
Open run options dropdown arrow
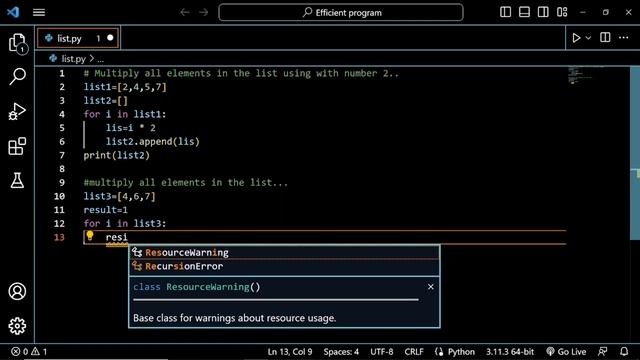(588, 38)
